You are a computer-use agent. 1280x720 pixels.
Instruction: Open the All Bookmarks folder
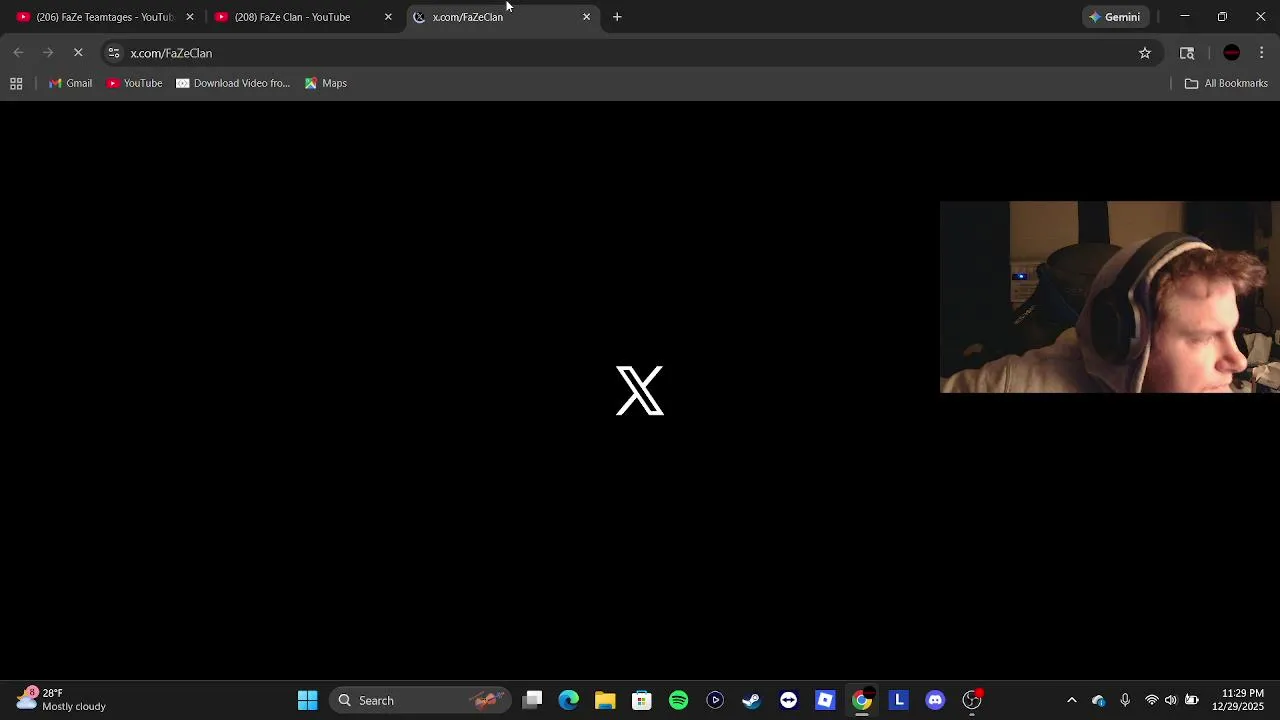pos(1226,83)
